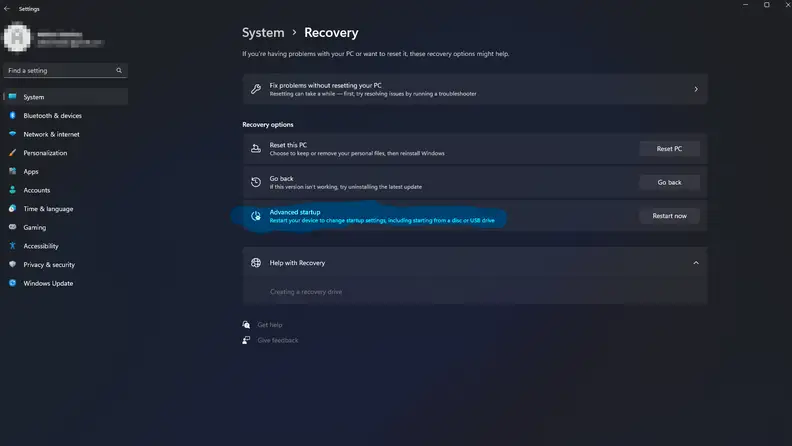
Task: Open the user profile avatar
Action: 17,37
